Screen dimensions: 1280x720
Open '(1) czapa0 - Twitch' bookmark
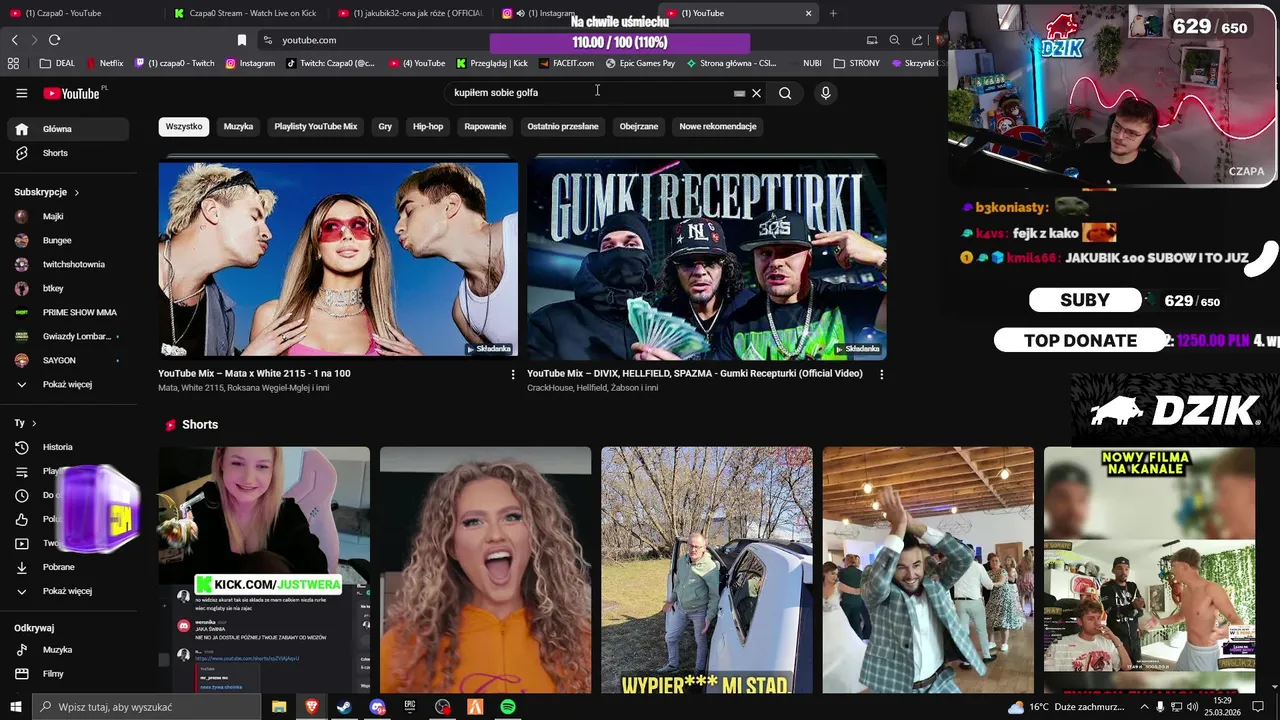pos(174,63)
